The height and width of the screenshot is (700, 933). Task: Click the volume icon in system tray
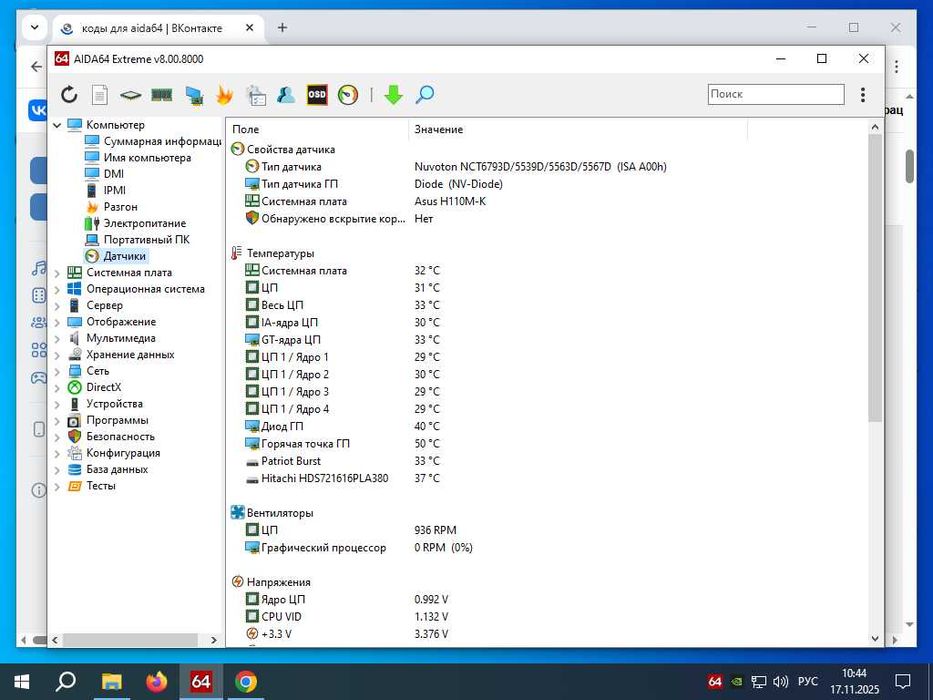click(780, 682)
